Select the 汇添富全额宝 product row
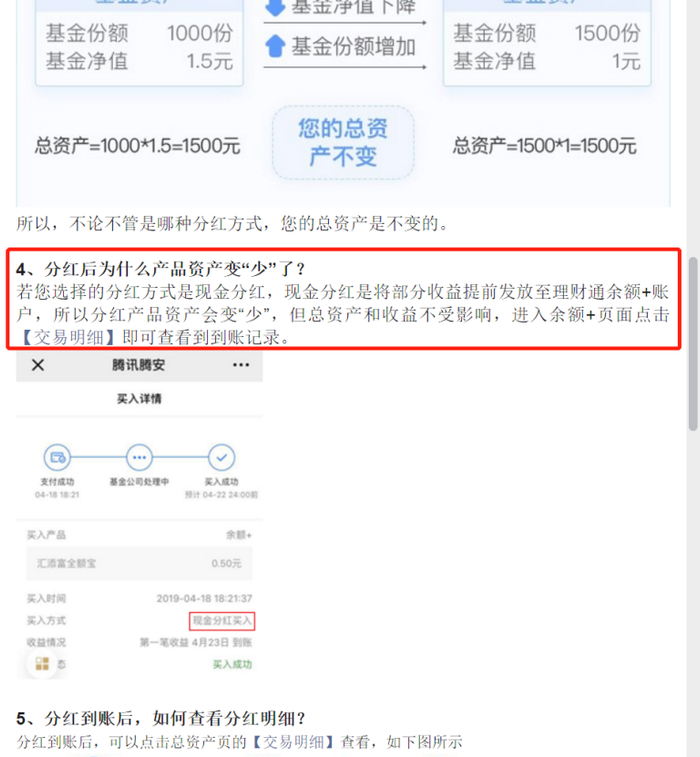The height and width of the screenshot is (757, 700). (x=140, y=563)
